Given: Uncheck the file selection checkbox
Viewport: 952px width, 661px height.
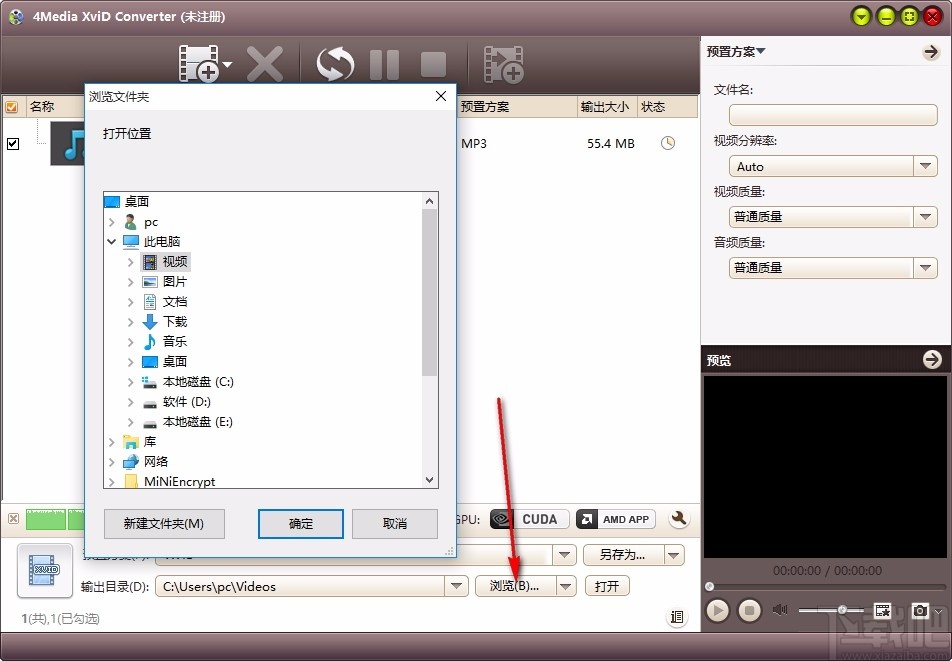Looking at the screenshot, I should (x=14, y=143).
